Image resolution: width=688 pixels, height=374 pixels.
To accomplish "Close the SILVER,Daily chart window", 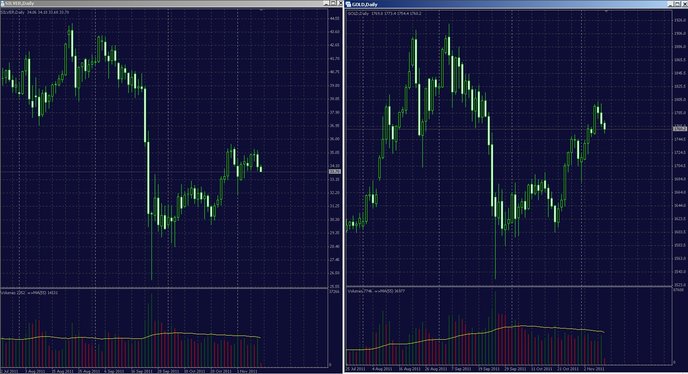I will point(340,3).
